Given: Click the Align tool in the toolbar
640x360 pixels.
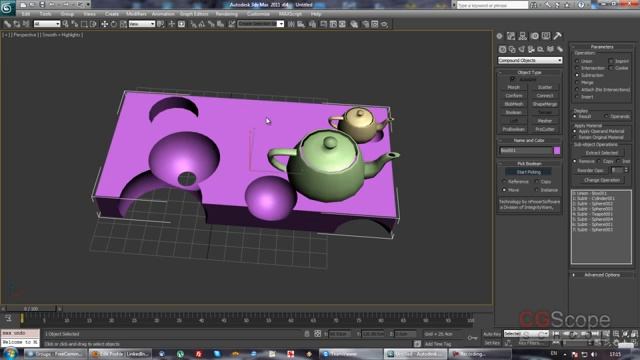Looking at the screenshot, I should pyautogui.click(x=301, y=24).
